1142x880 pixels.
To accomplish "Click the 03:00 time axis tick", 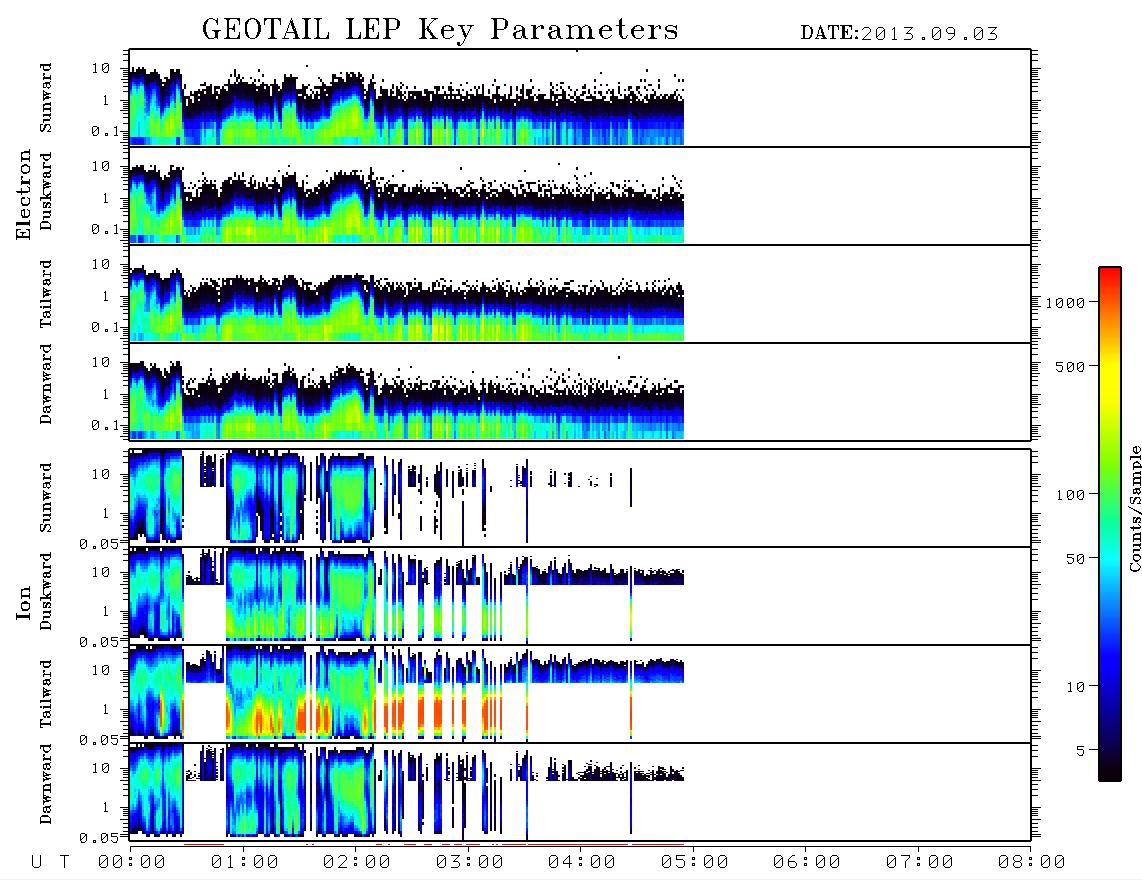I will click(470, 862).
